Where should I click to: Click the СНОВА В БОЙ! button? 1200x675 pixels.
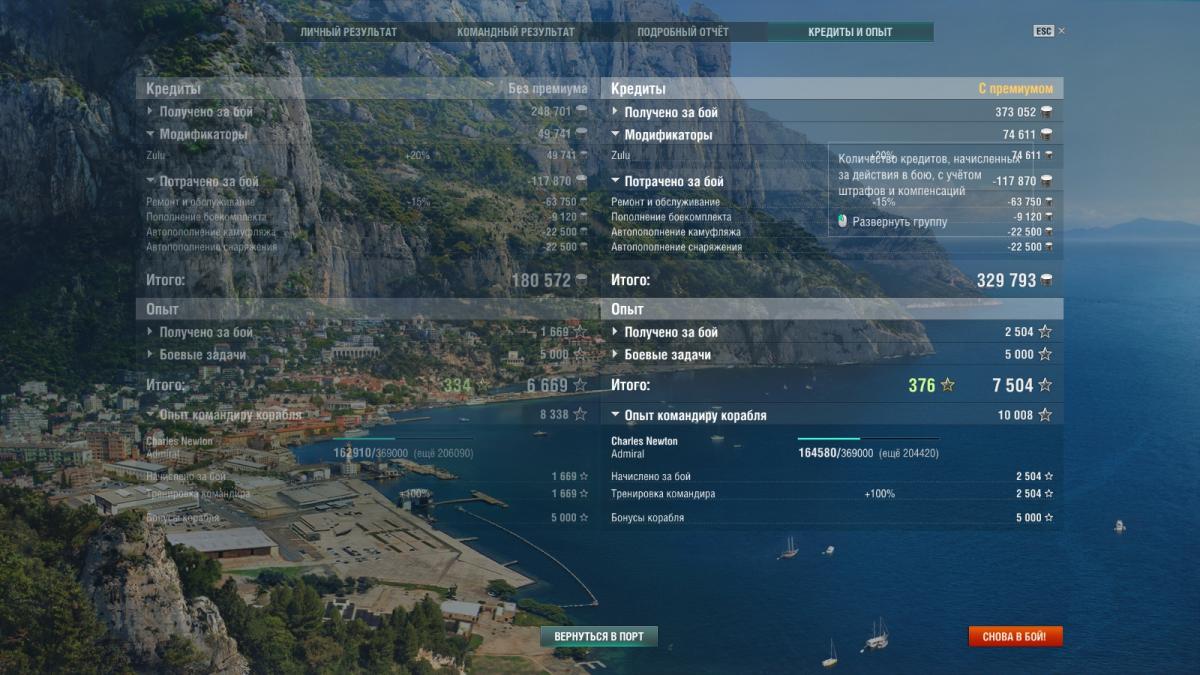[1015, 636]
